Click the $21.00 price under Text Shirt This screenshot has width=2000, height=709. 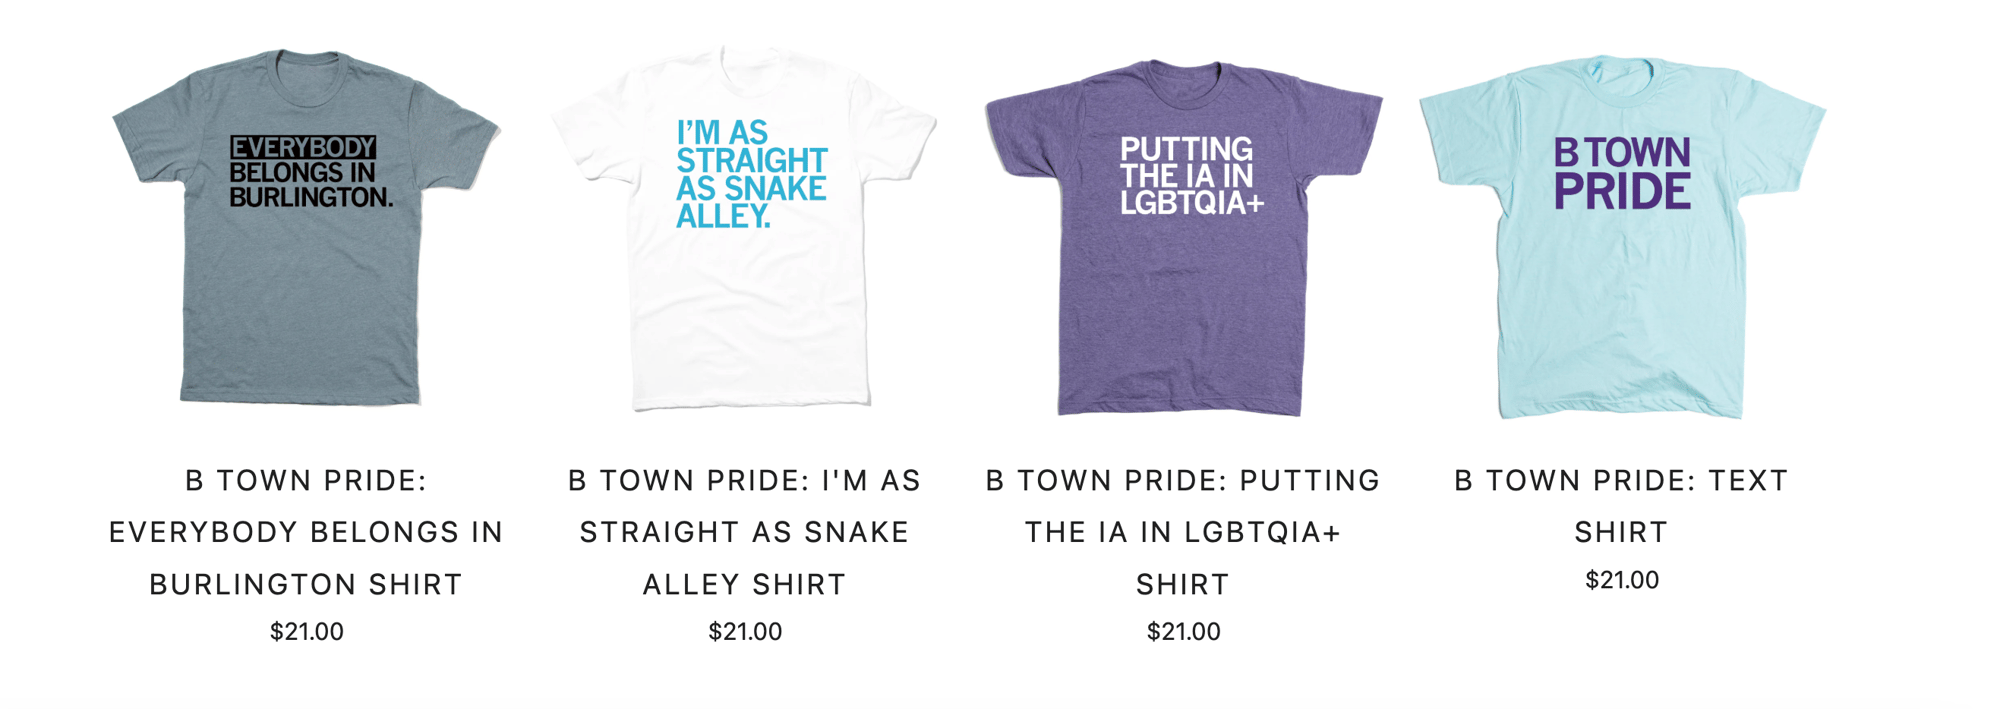(x=1622, y=580)
